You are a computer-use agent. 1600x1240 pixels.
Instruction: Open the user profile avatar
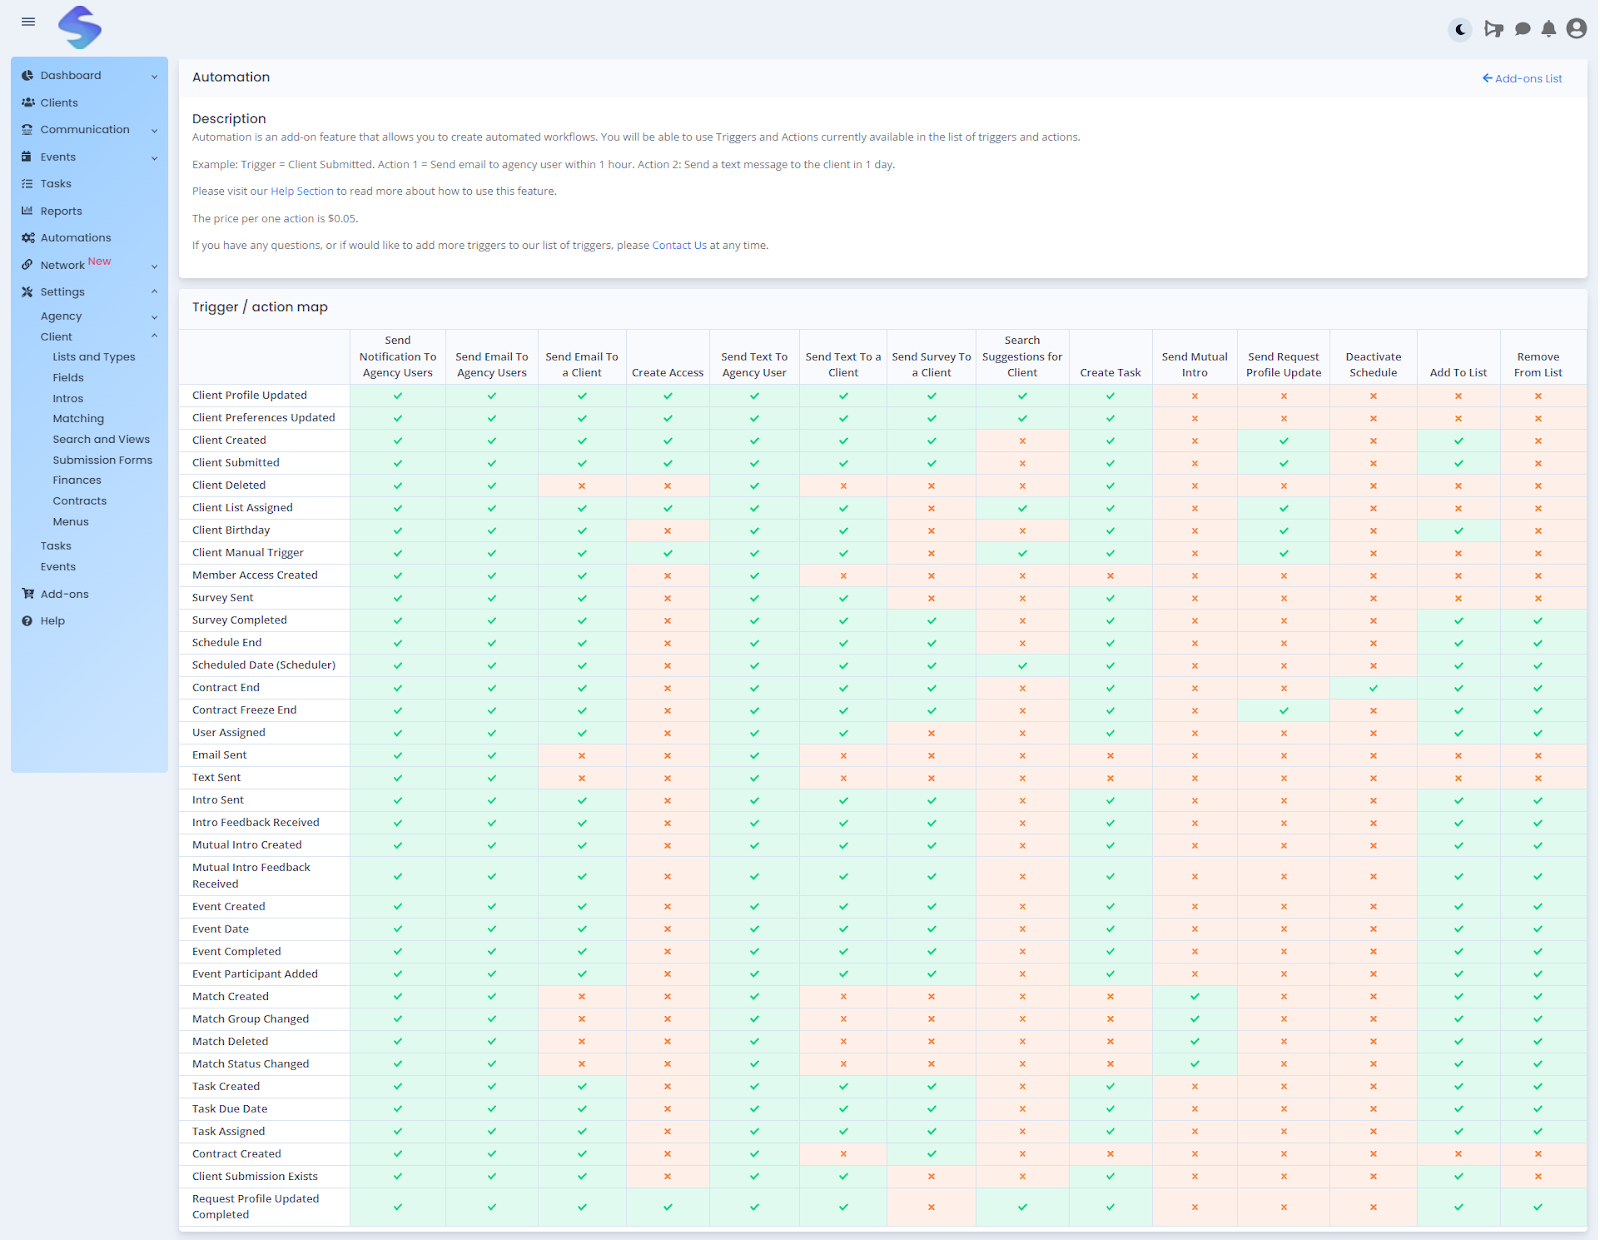click(1576, 29)
